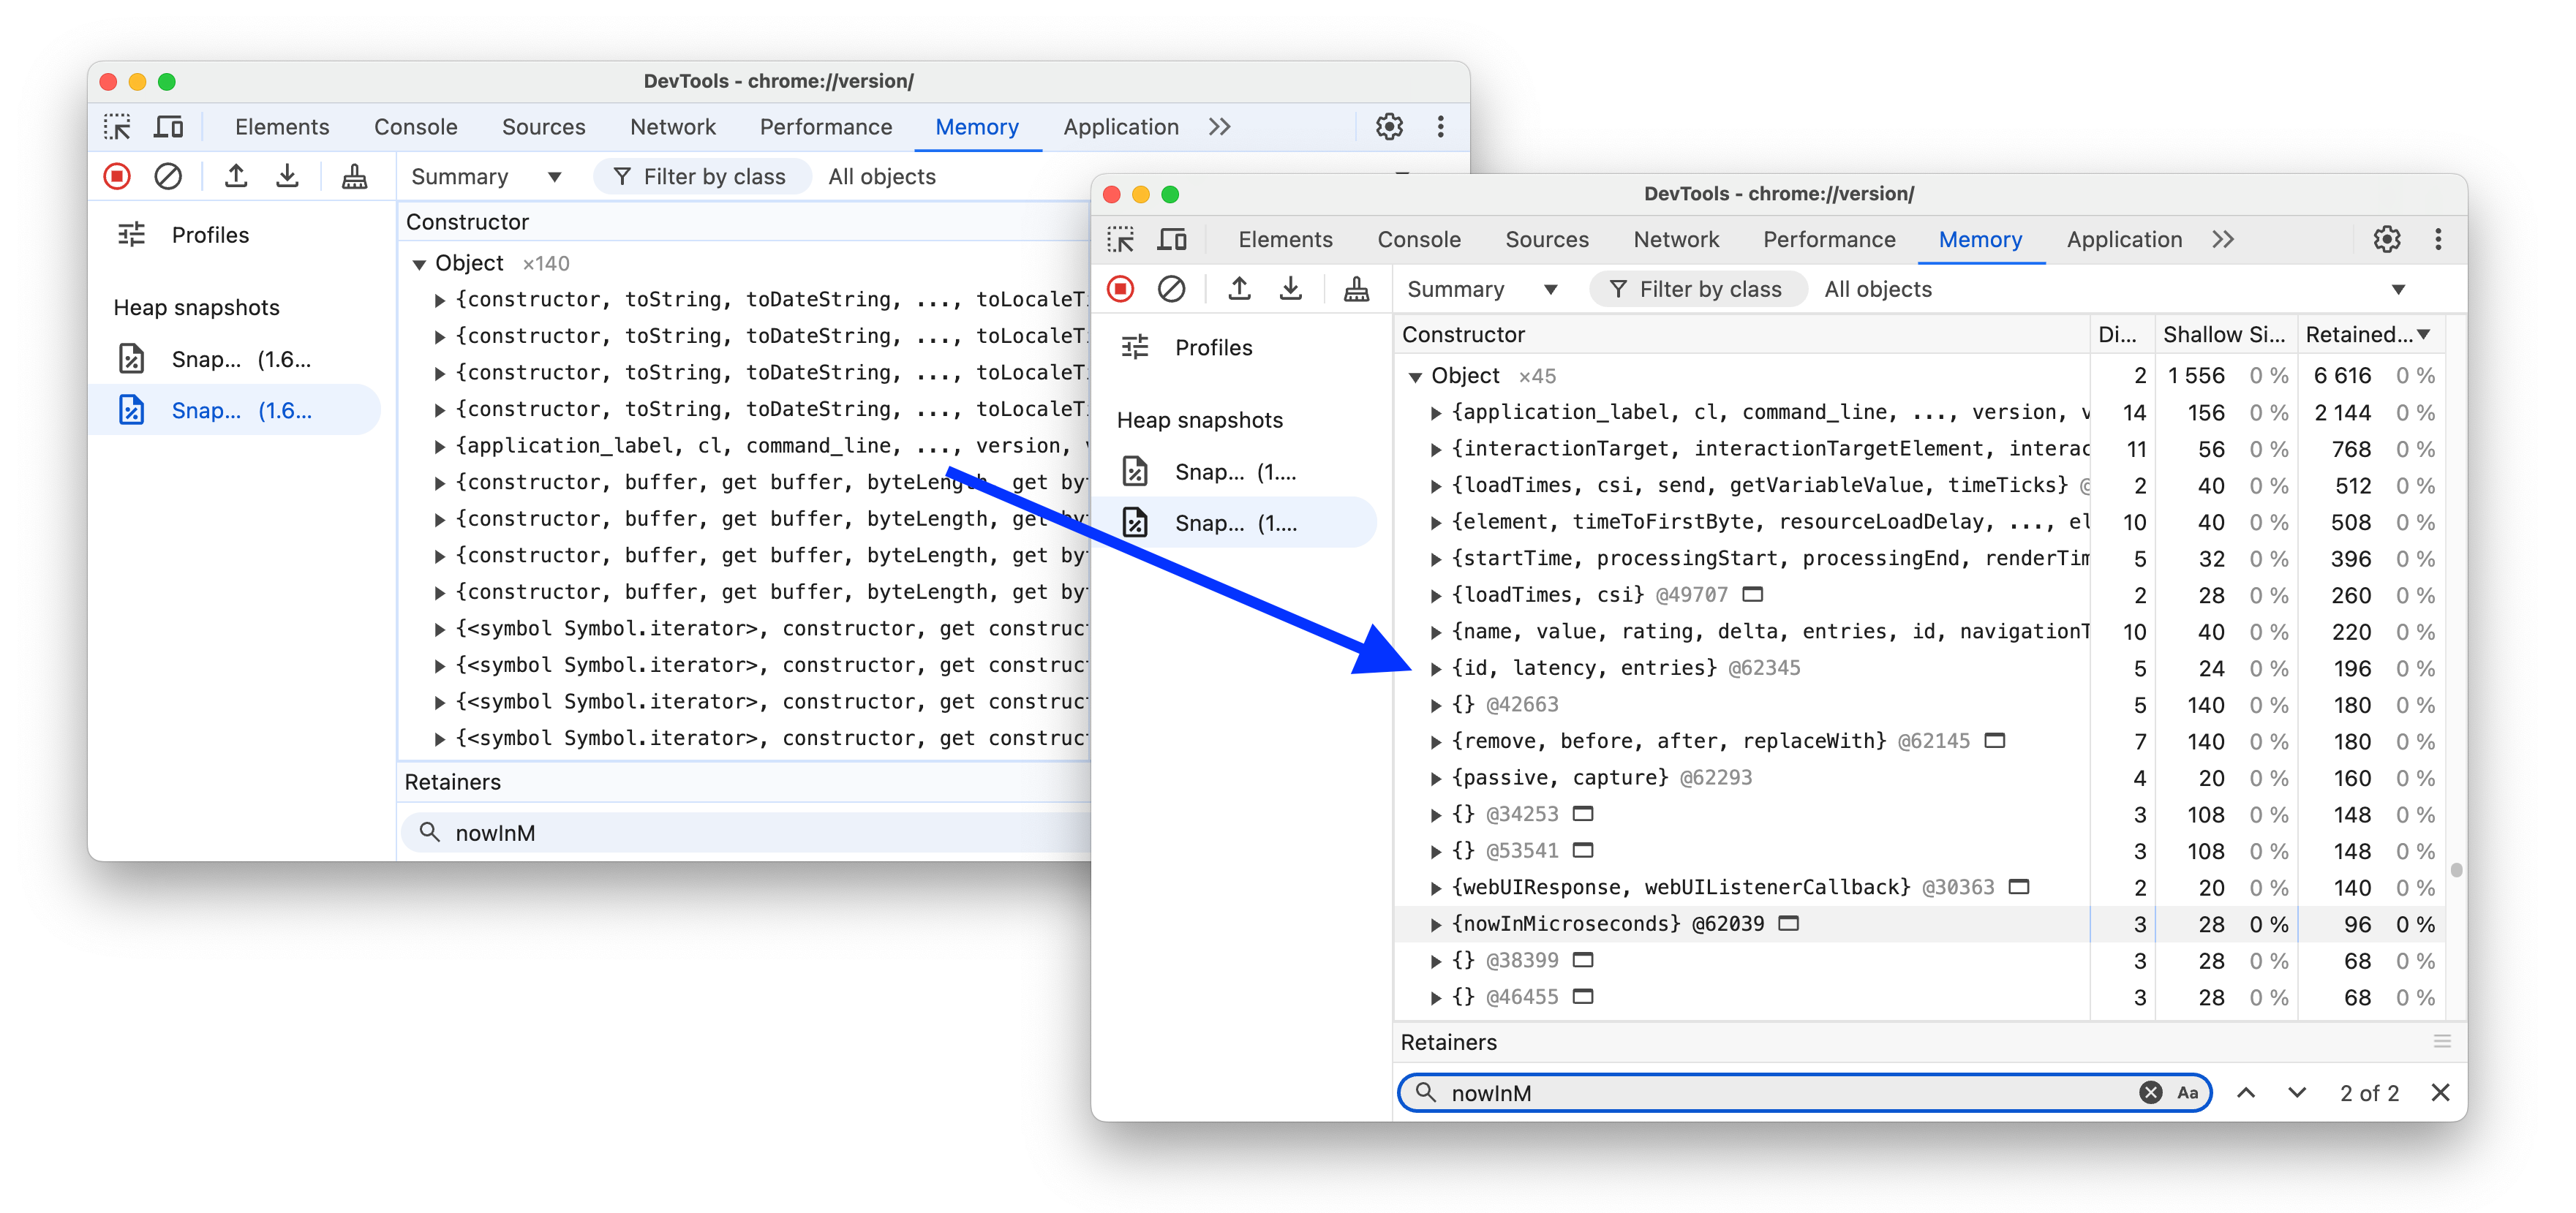Screen dimensions: 2576x1213
Task: Expand the {id, latency, entries} @62345 row
Action: click(x=1434, y=666)
